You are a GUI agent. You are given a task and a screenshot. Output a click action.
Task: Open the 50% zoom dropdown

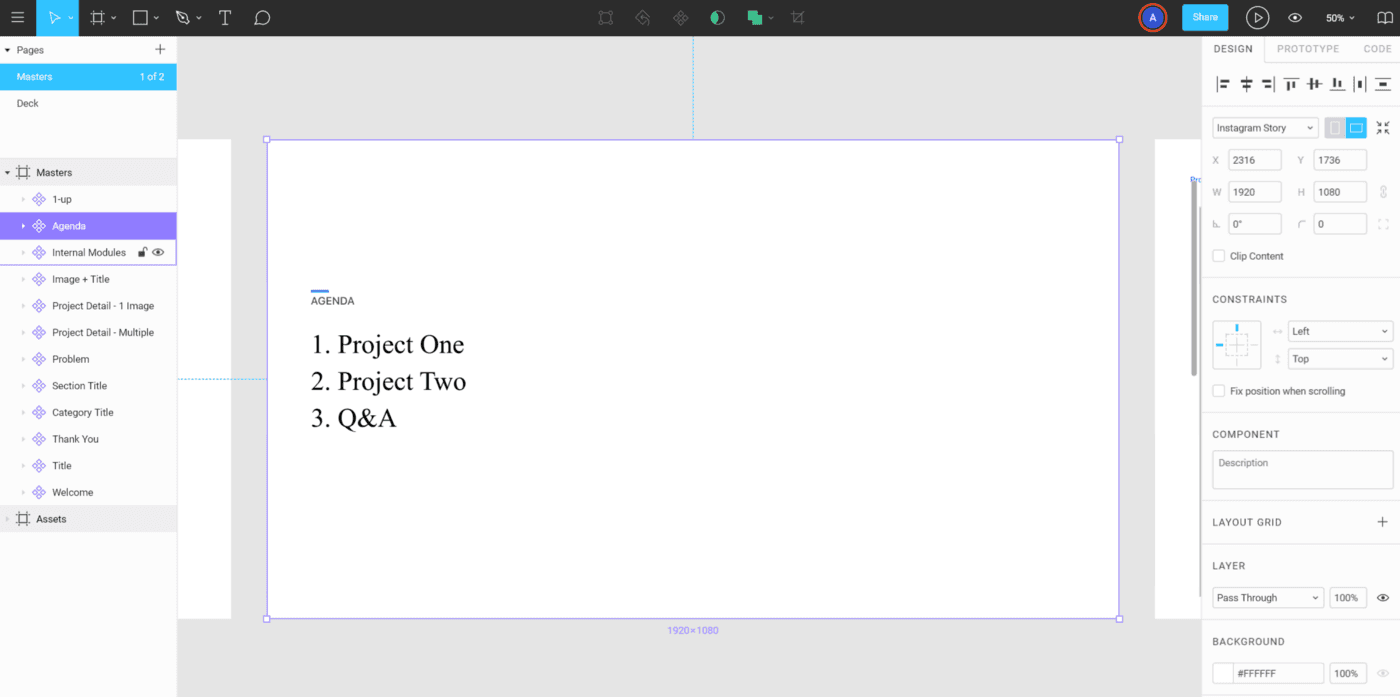(1340, 18)
